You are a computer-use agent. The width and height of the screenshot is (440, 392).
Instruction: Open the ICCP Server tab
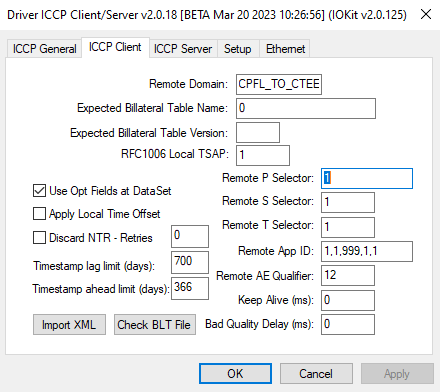(183, 49)
